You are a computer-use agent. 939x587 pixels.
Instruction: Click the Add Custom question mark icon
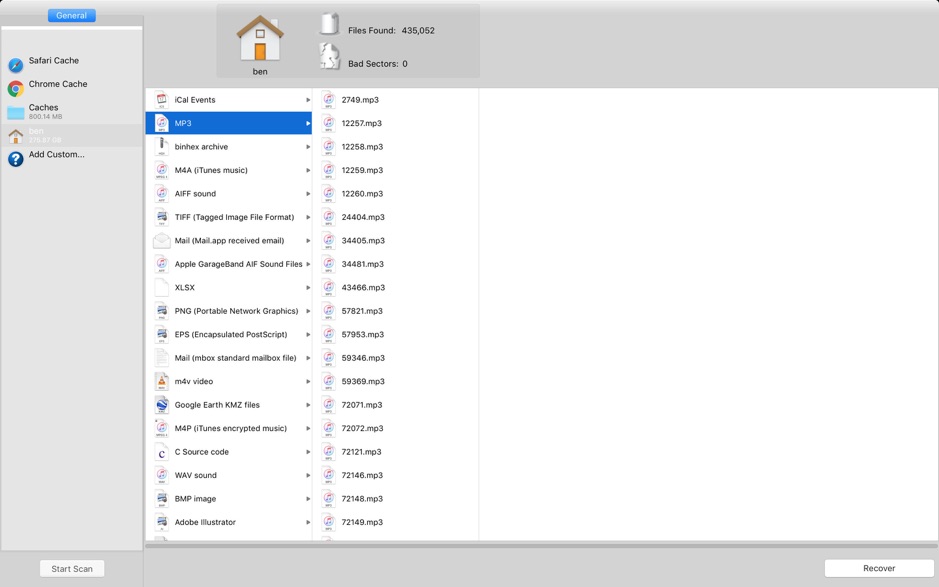point(16,159)
